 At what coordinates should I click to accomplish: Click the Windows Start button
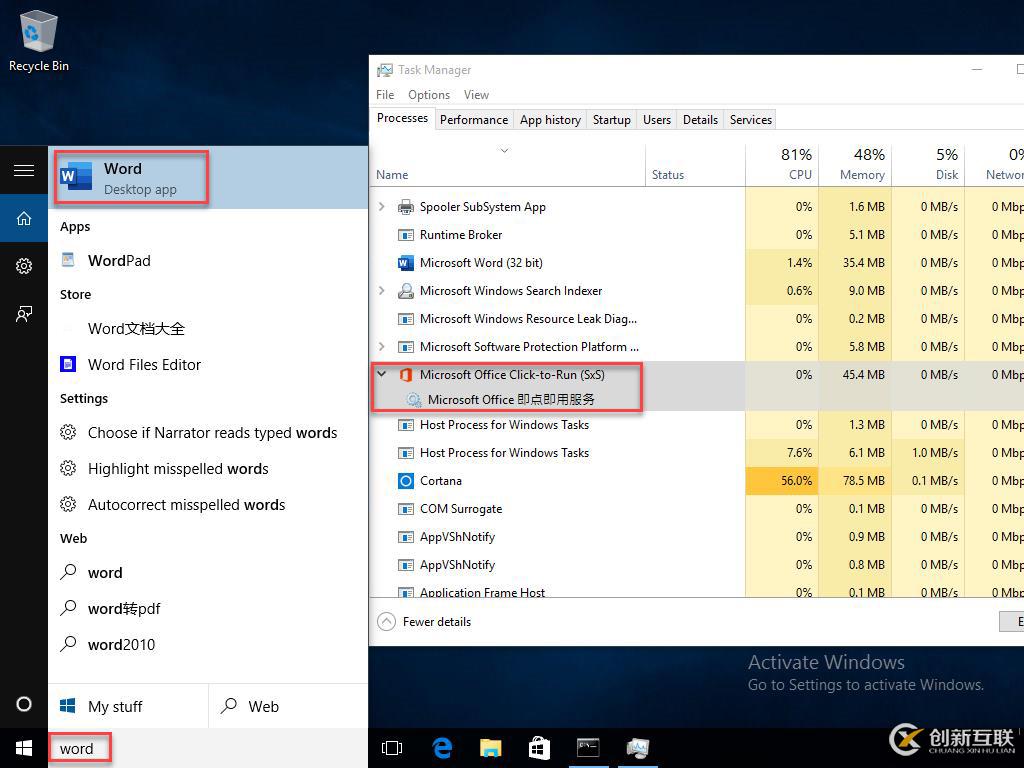pos(24,748)
